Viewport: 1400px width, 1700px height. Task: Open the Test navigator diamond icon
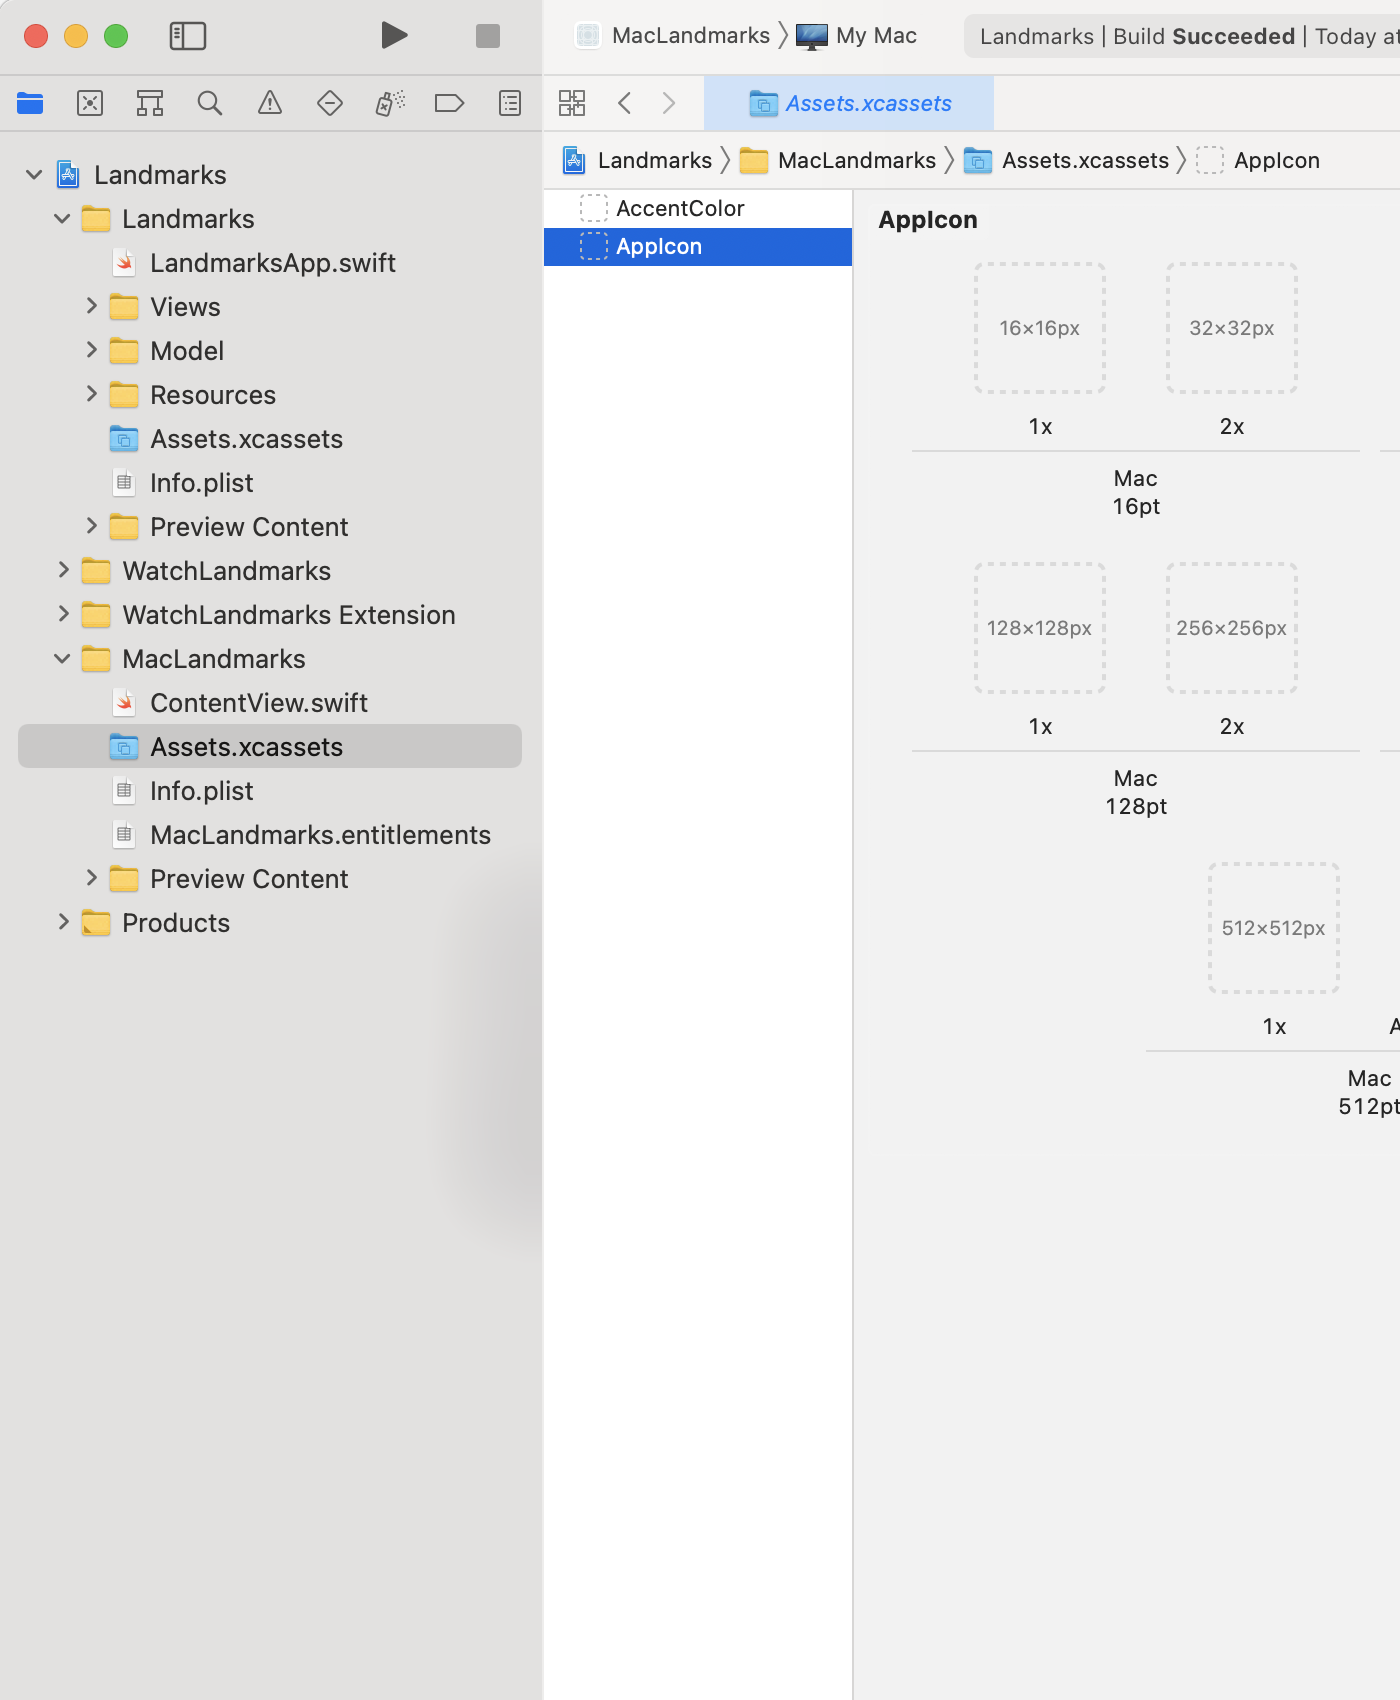[330, 103]
